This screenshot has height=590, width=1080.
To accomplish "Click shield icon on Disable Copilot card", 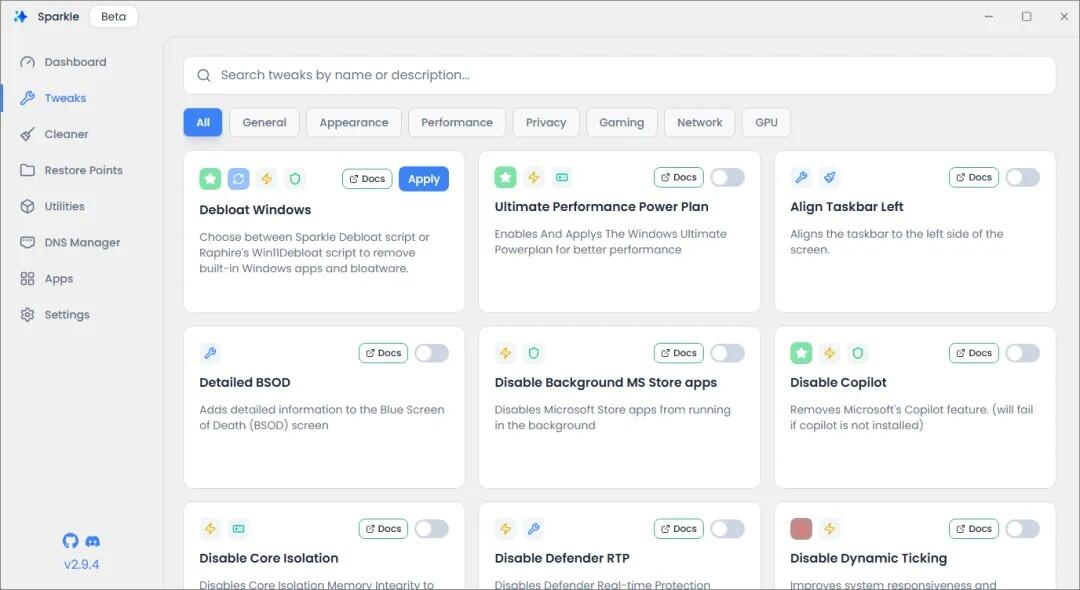I will pyautogui.click(x=858, y=353).
